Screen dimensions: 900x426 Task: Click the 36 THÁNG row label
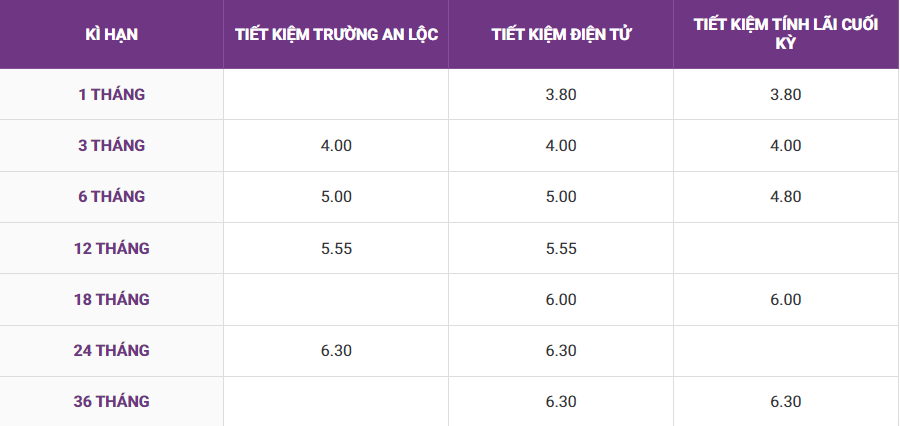112,402
